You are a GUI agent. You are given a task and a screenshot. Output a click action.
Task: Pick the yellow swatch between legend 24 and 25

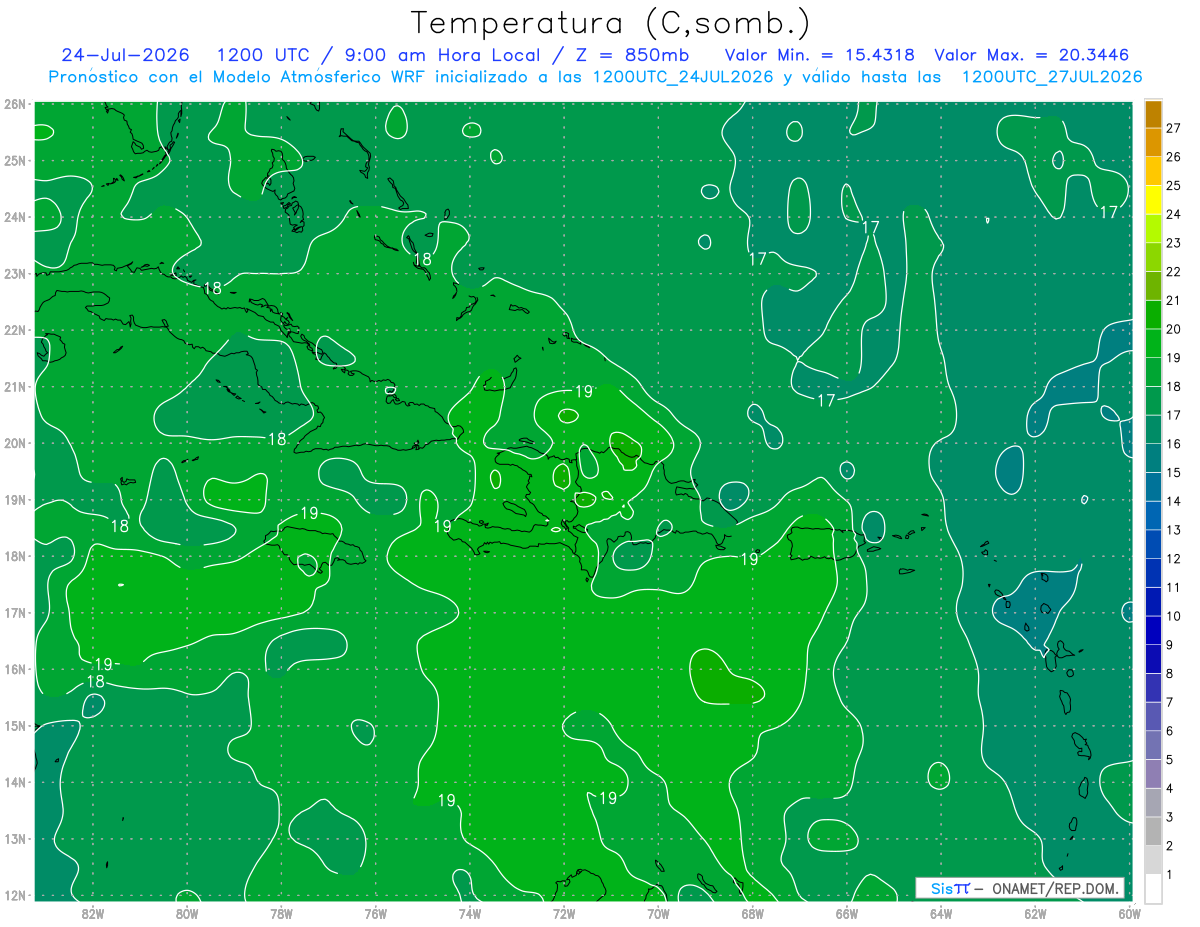[x=1153, y=200]
